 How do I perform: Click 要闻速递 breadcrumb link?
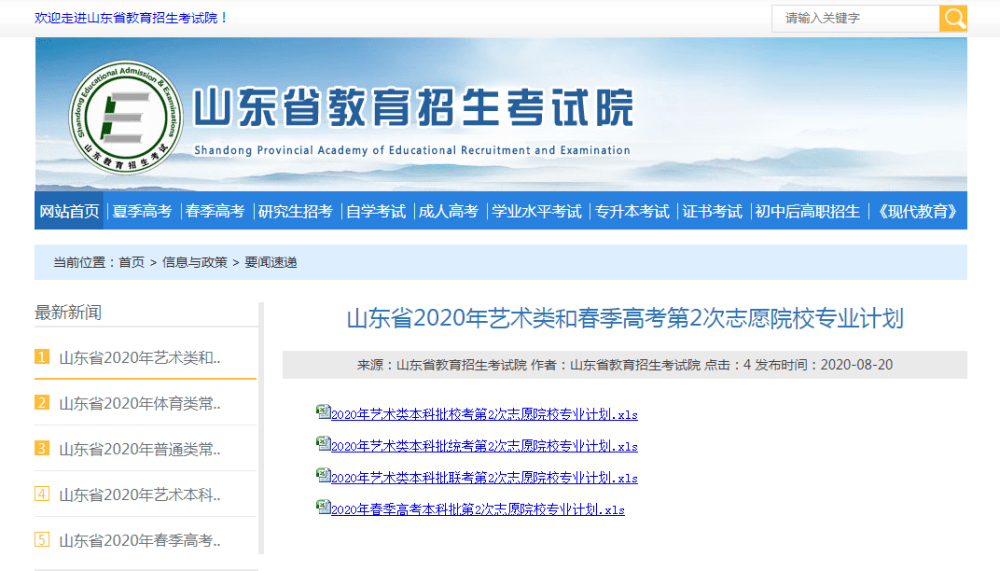pos(270,262)
